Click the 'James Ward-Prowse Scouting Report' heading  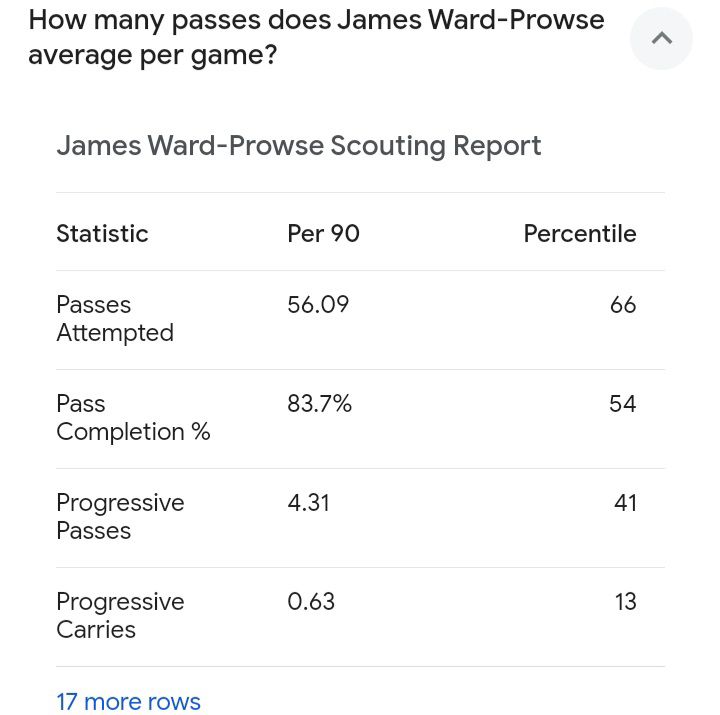click(298, 145)
